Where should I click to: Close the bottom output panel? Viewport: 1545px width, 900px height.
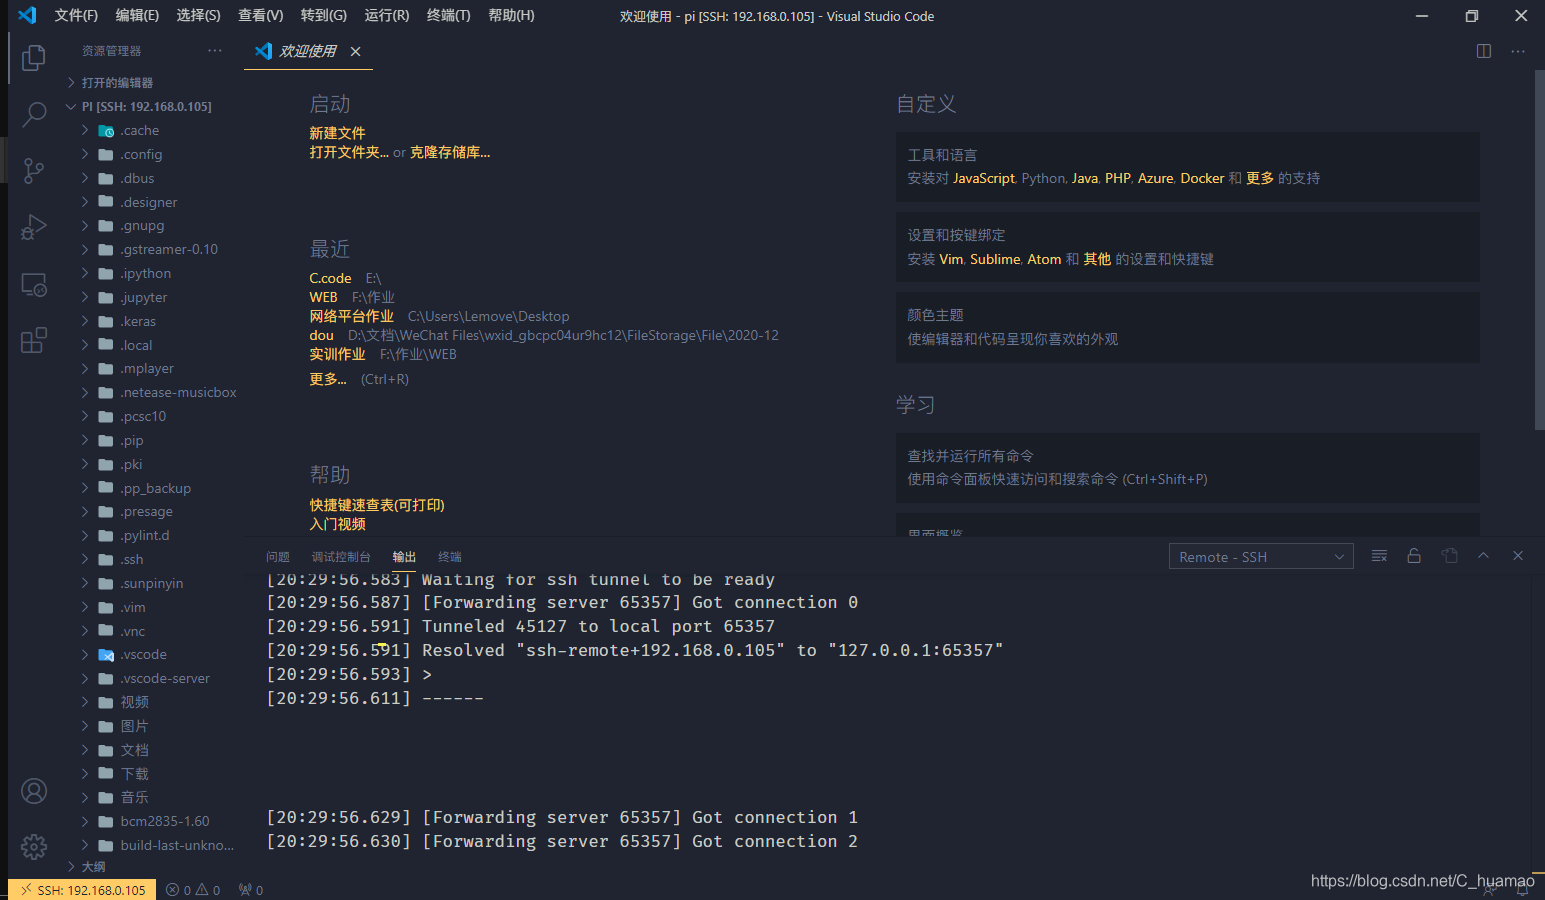click(1518, 556)
